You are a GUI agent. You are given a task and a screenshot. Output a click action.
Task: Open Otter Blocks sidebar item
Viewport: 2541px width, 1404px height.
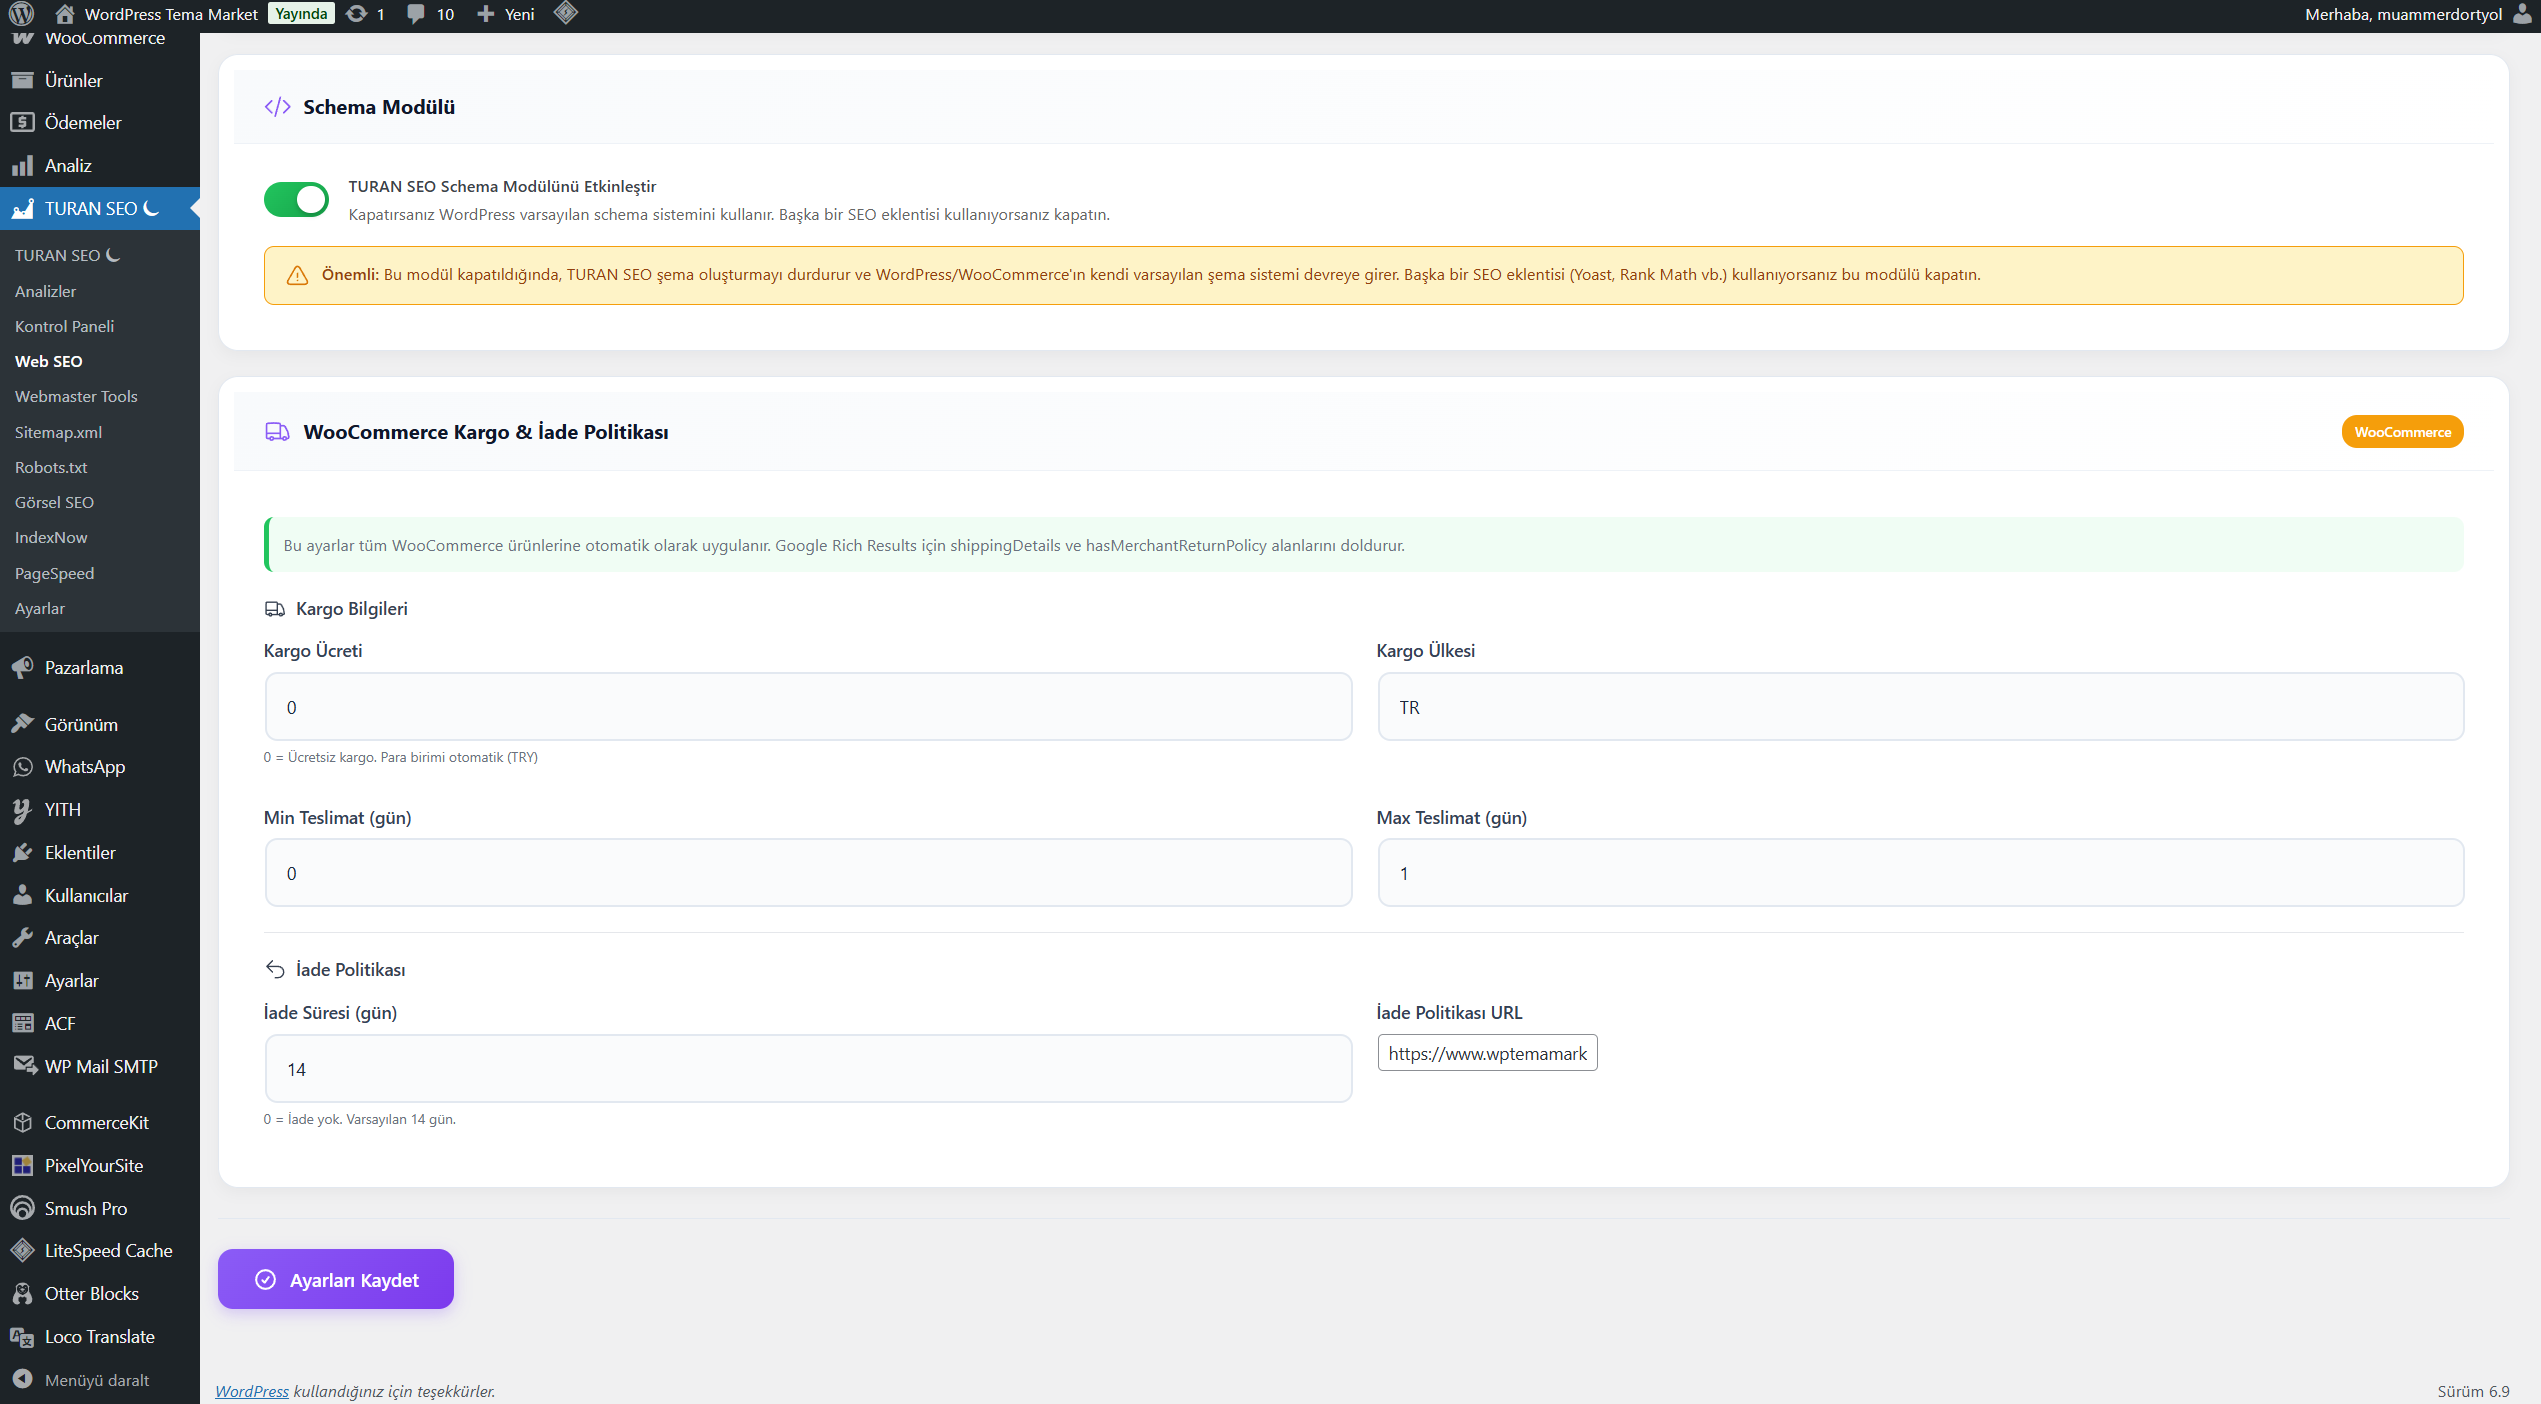pos(91,1293)
